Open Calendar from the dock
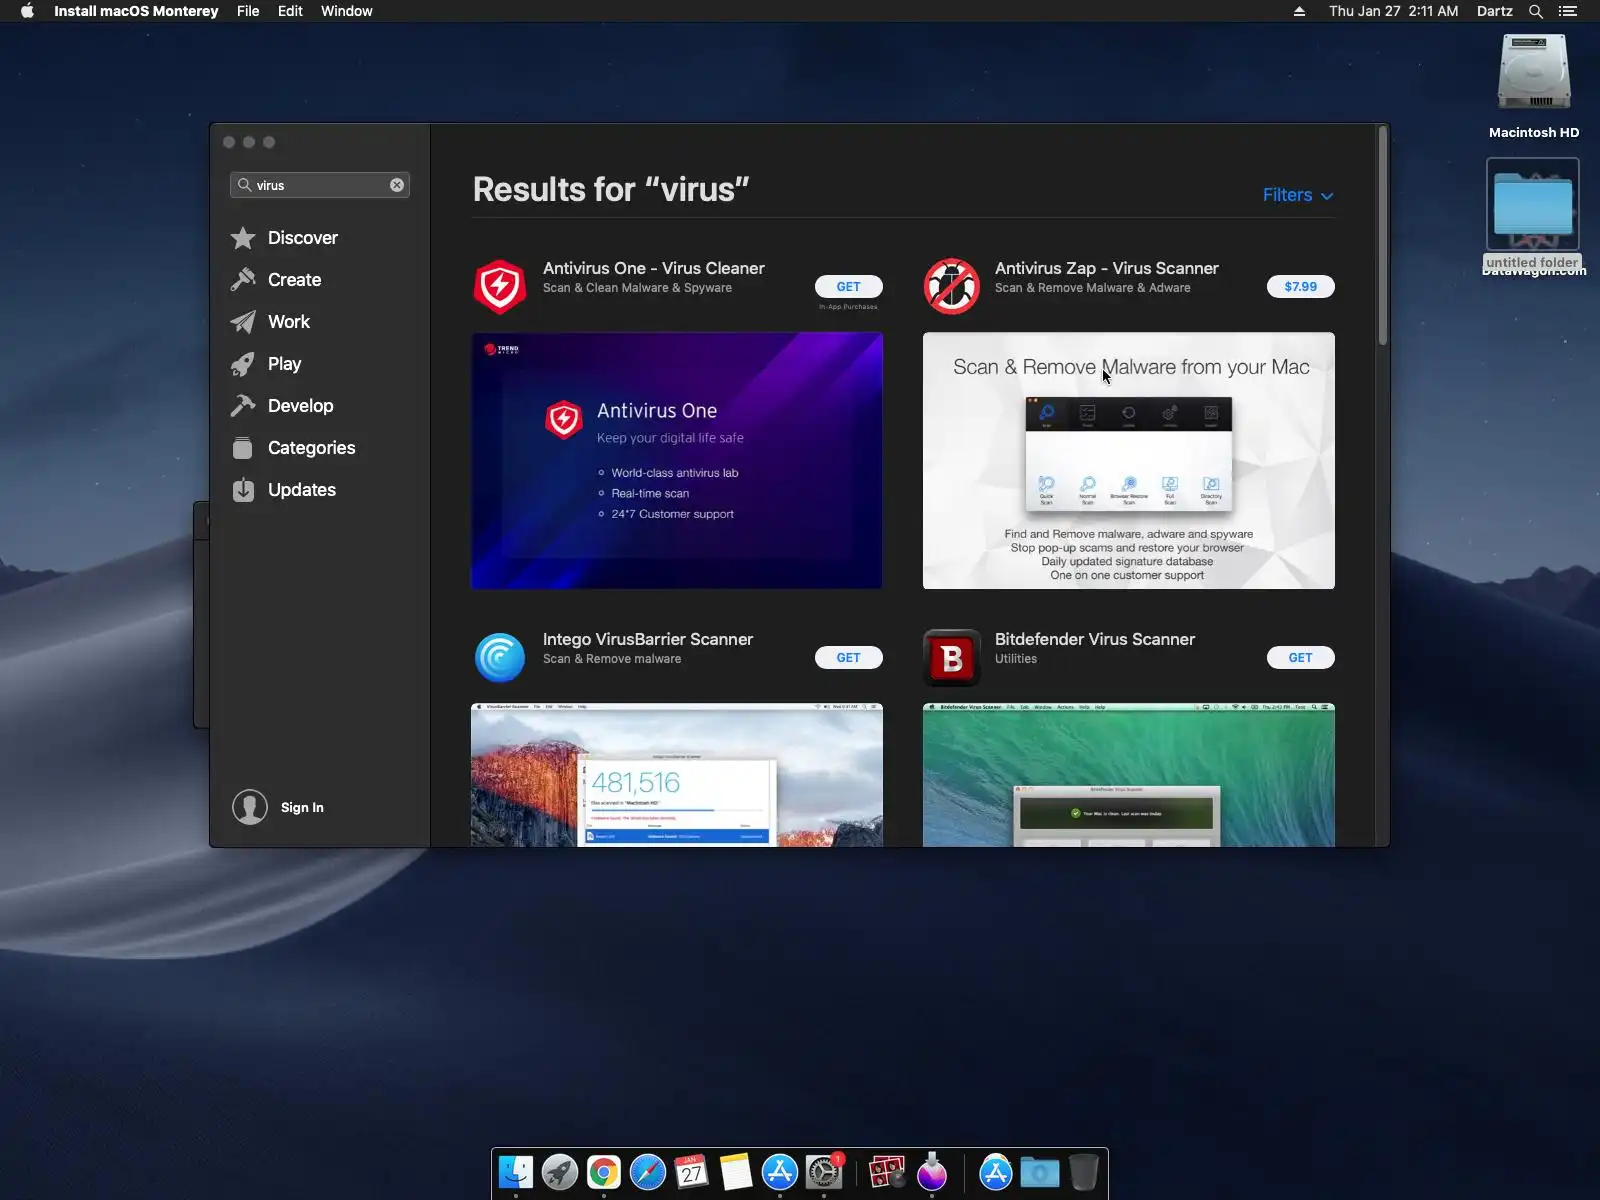 [x=692, y=1172]
